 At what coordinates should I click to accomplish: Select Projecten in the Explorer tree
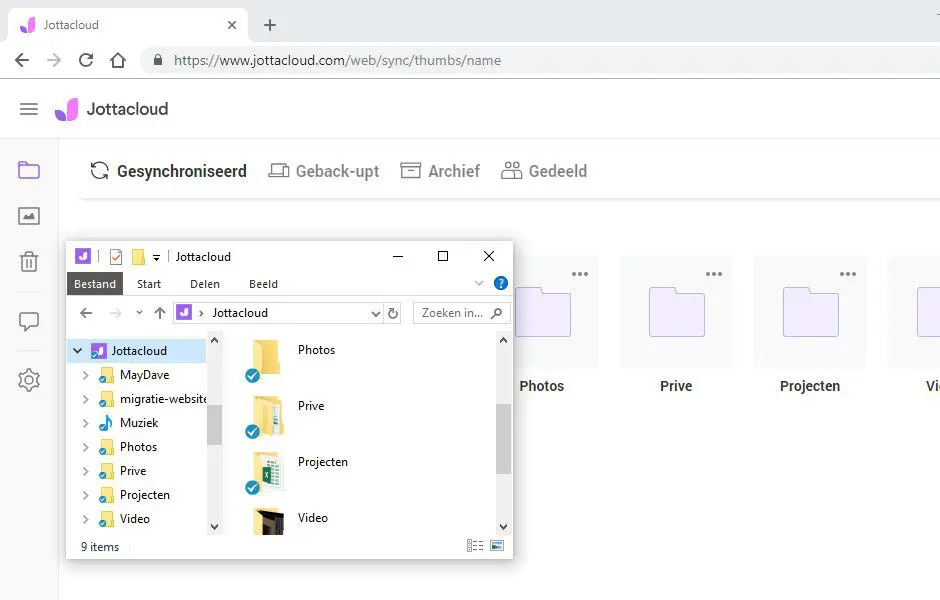click(144, 495)
